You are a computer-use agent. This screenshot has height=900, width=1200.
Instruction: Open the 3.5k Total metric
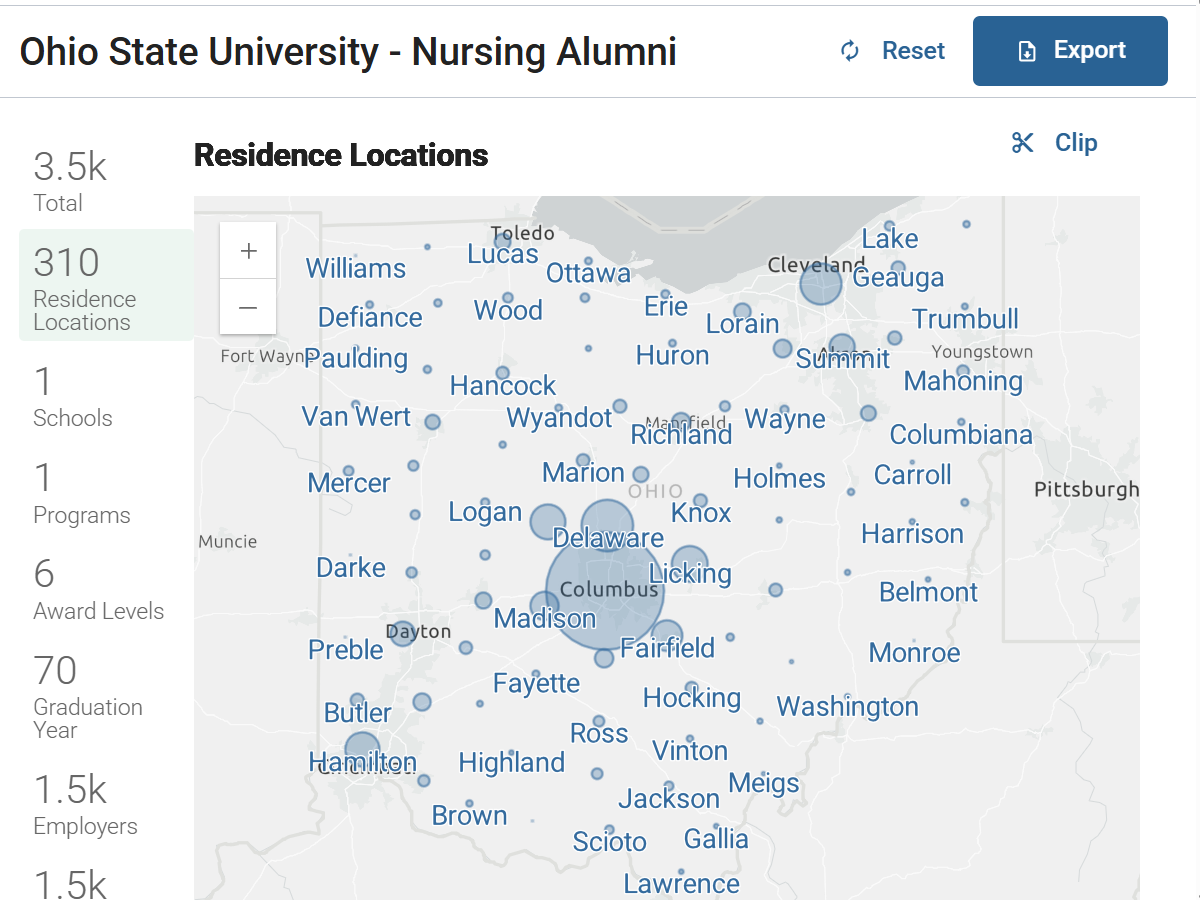click(x=71, y=182)
